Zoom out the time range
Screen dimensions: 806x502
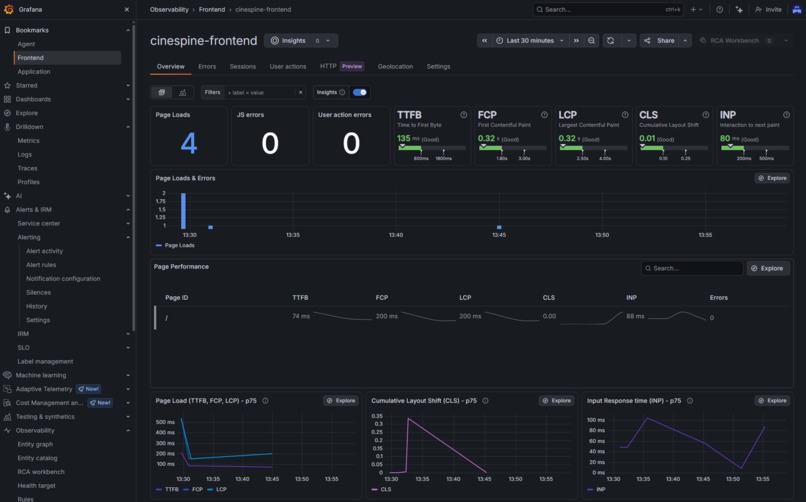tap(592, 41)
